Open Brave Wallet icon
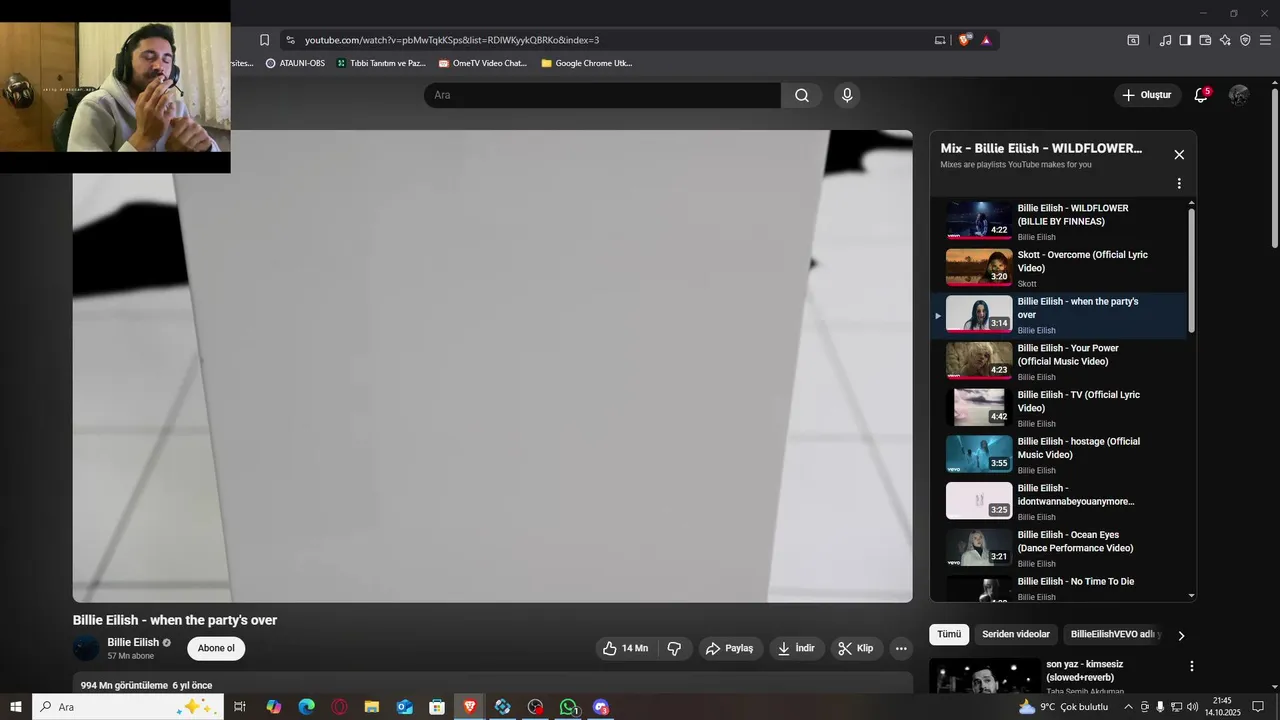This screenshot has height=720, width=1280. tap(1205, 40)
